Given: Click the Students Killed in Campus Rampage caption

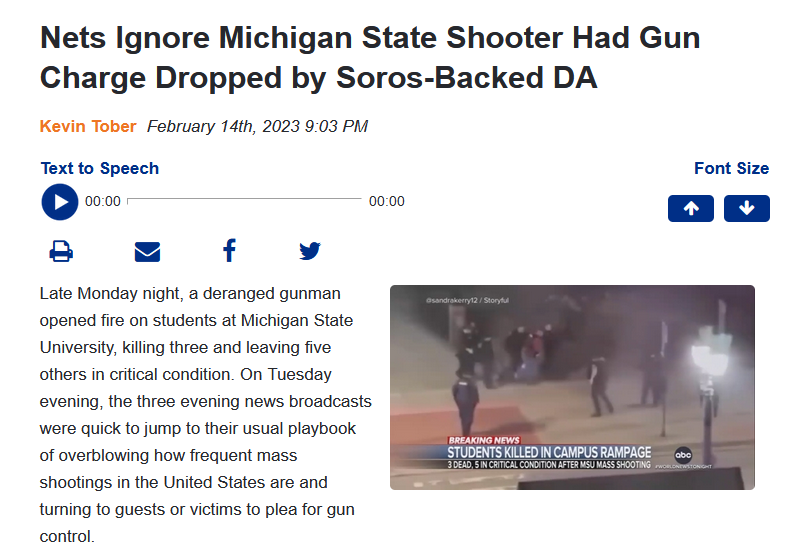Looking at the screenshot, I should tap(549, 452).
